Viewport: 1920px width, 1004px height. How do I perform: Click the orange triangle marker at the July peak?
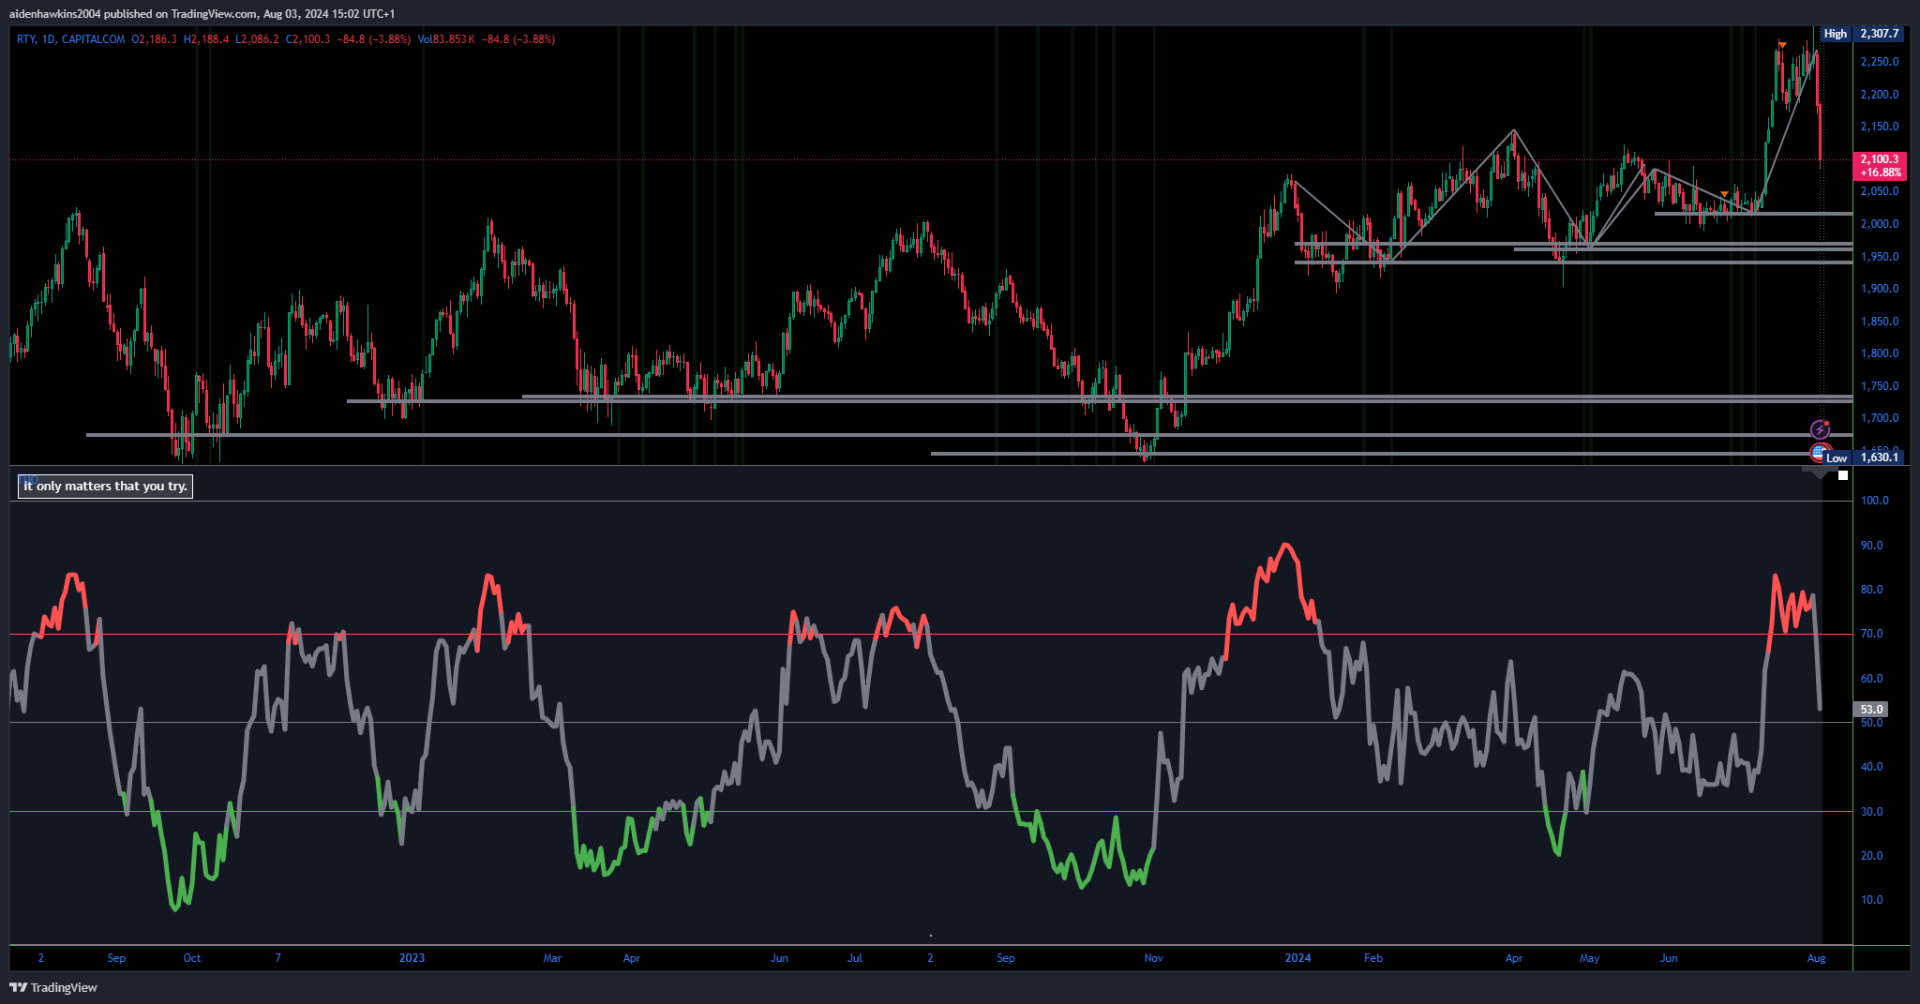[1782, 45]
